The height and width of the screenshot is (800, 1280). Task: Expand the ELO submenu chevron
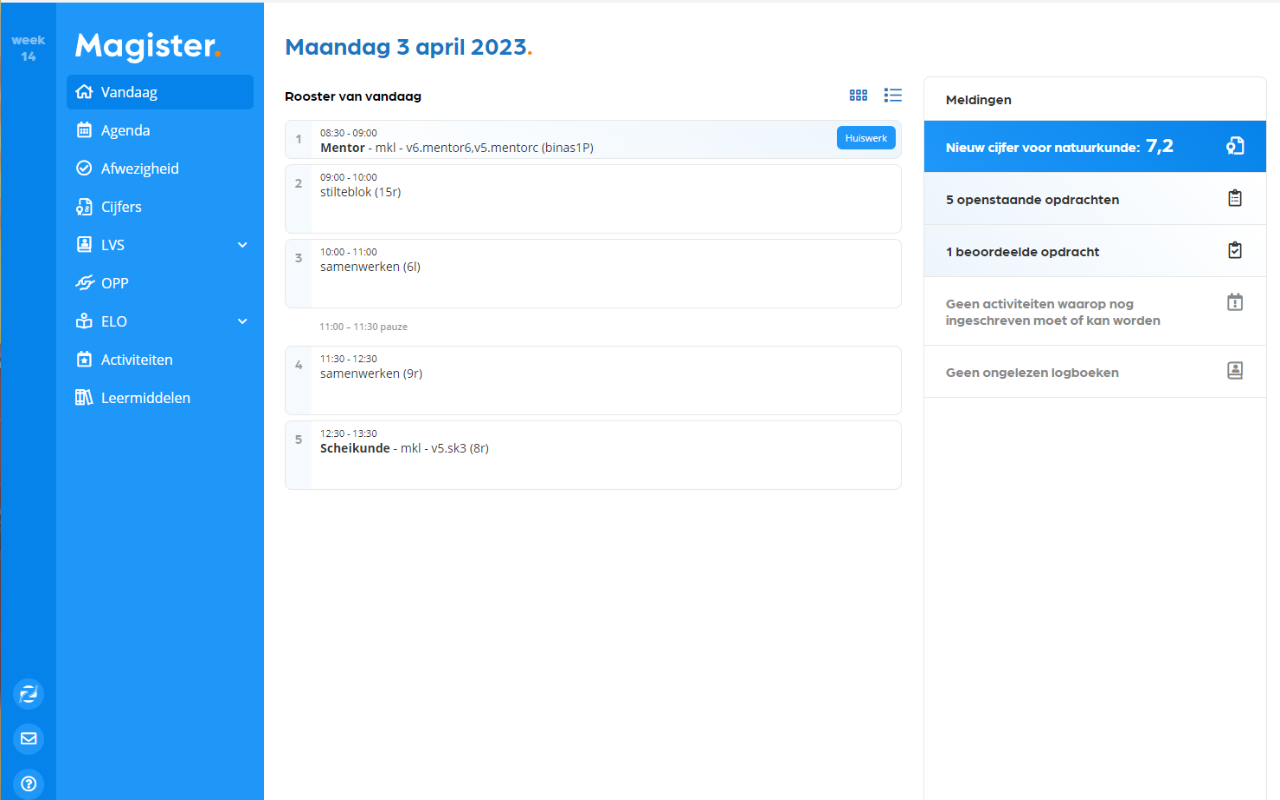click(x=242, y=321)
